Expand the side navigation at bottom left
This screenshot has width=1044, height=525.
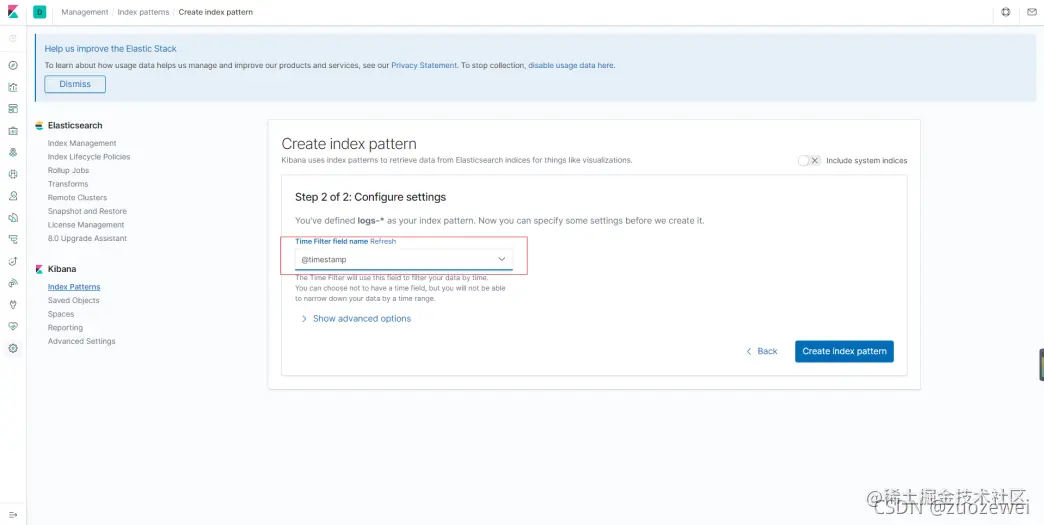[x=13, y=514]
